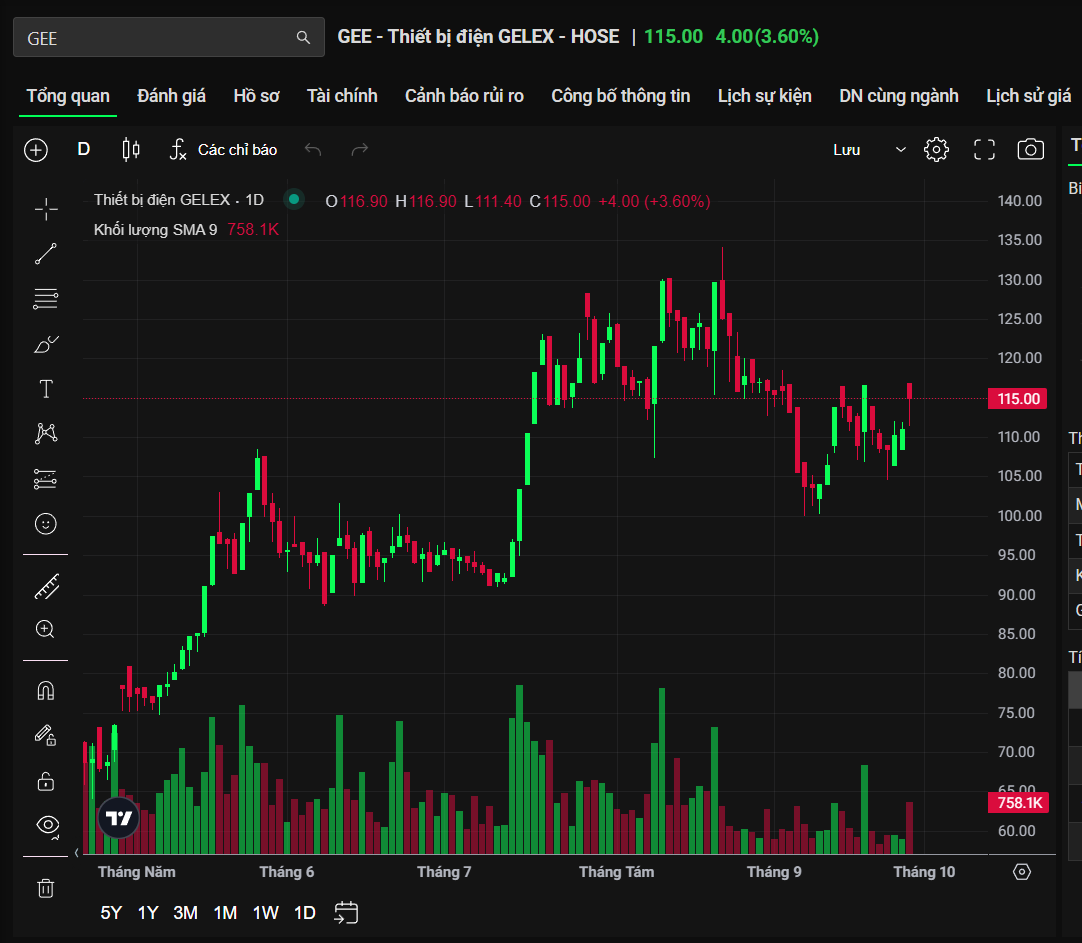
Task: Select the zoom in tool
Action: tap(46, 629)
